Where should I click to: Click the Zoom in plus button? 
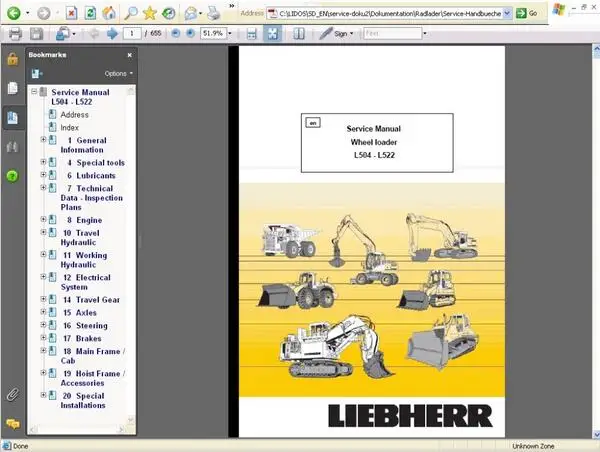190,34
